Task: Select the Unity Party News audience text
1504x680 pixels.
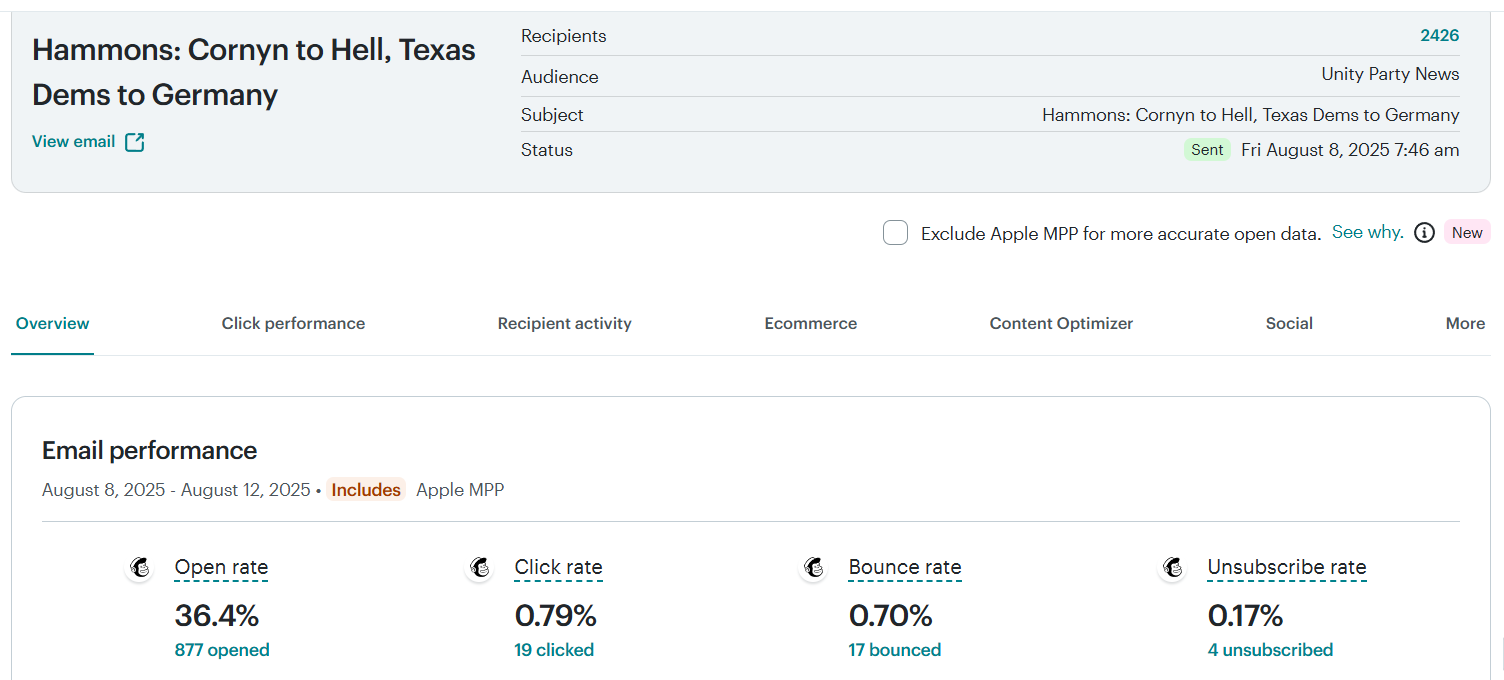Action: [x=1390, y=75]
